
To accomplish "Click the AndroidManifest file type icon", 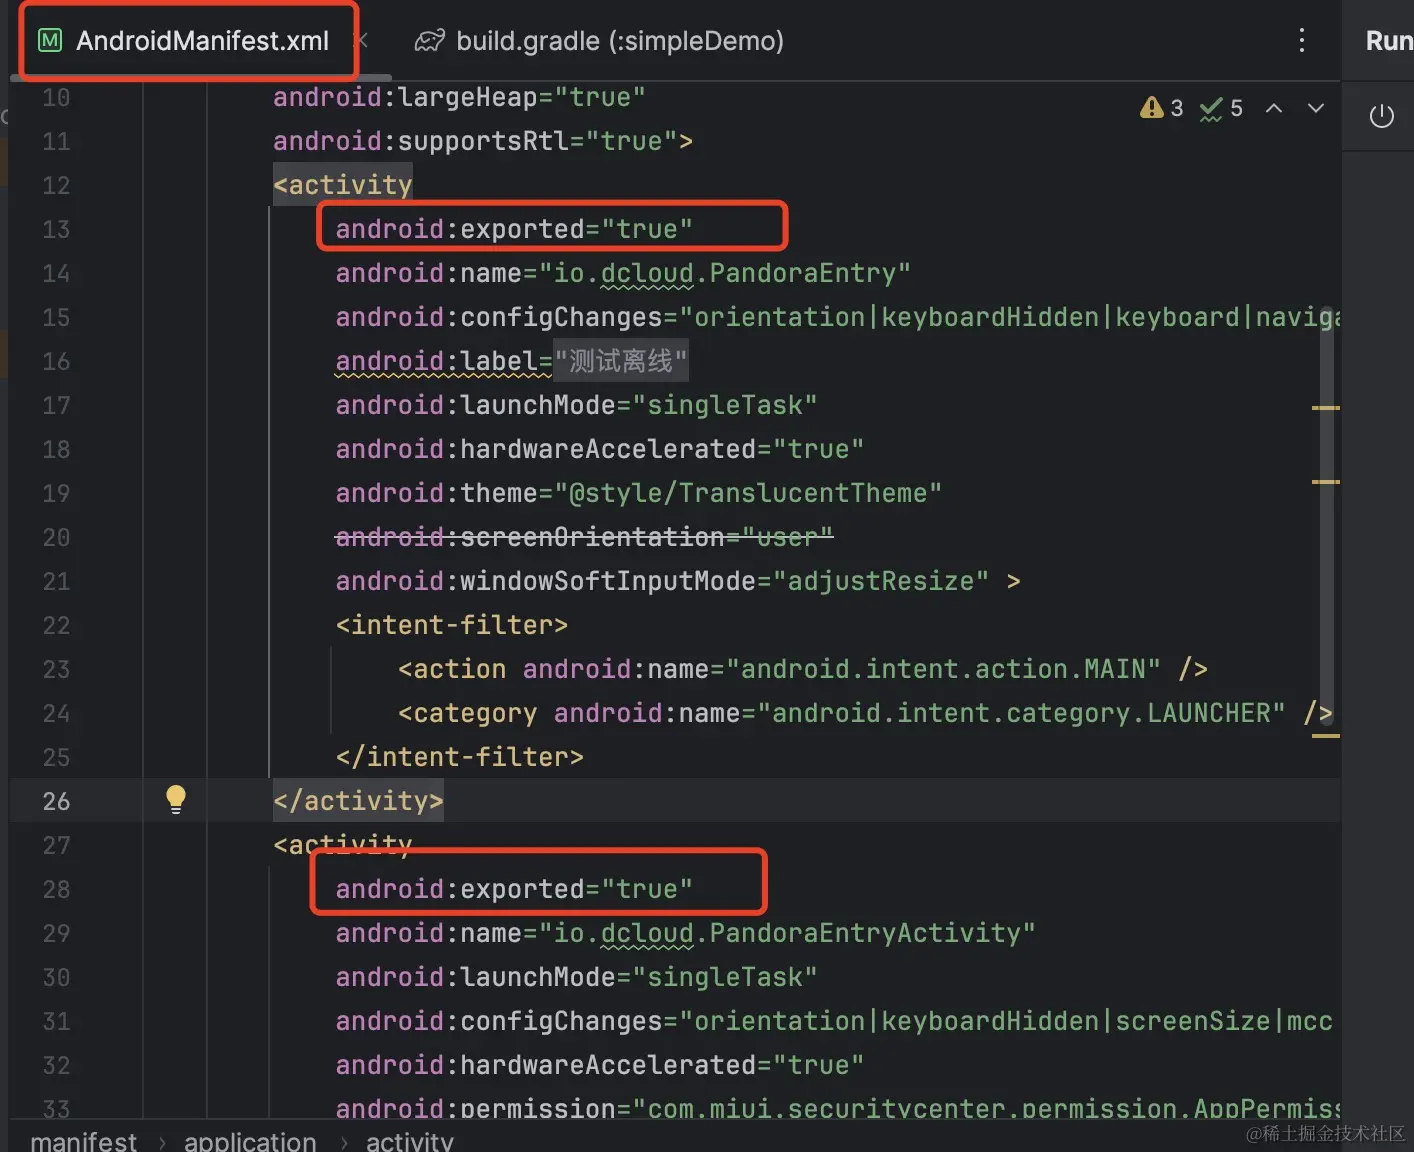I will [50, 40].
